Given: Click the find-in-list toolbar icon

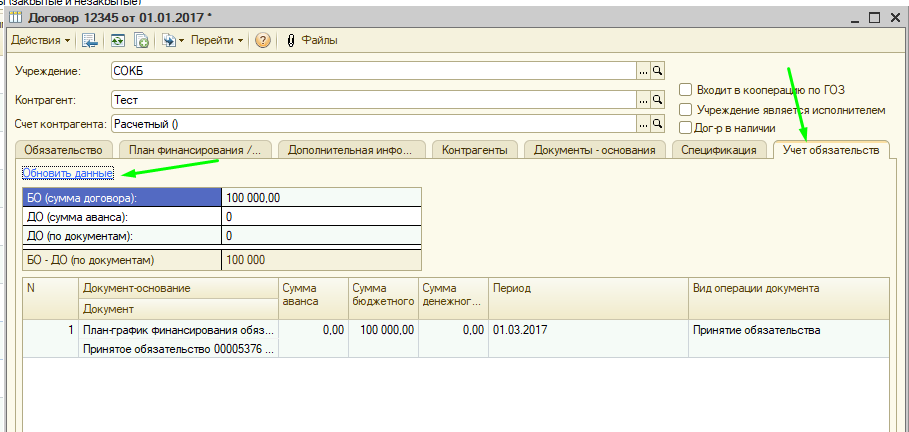Looking at the screenshot, I should pyautogui.click(x=90, y=40).
